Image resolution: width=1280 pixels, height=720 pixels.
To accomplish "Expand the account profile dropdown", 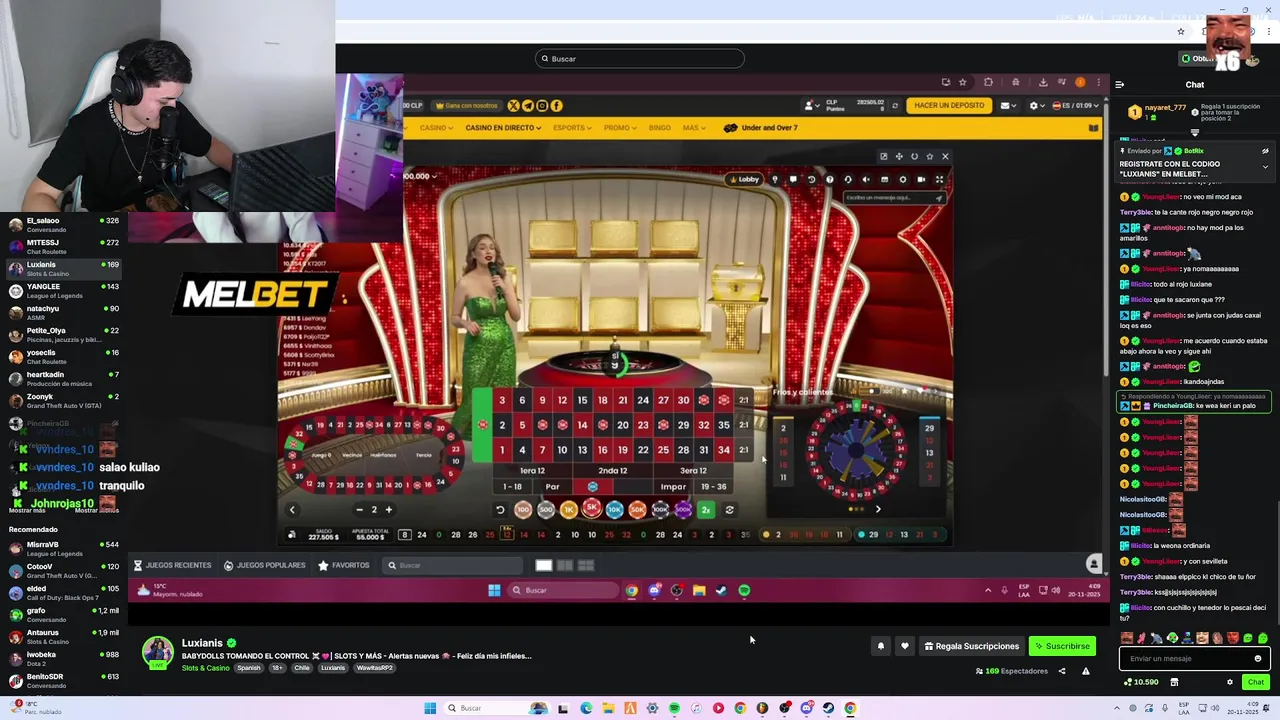I will (x=812, y=105).
